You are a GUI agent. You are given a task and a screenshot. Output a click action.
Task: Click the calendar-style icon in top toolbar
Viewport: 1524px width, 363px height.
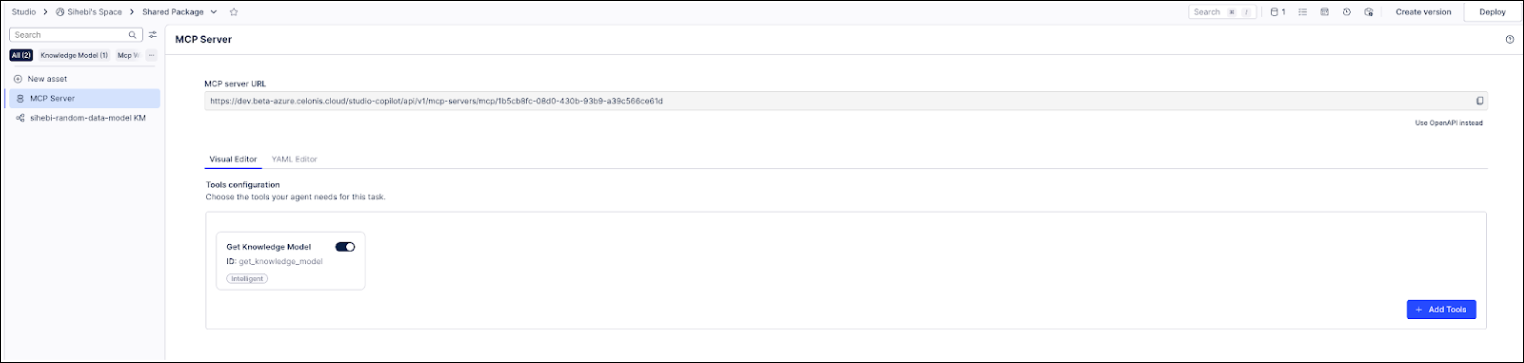tap(1325, 12)
